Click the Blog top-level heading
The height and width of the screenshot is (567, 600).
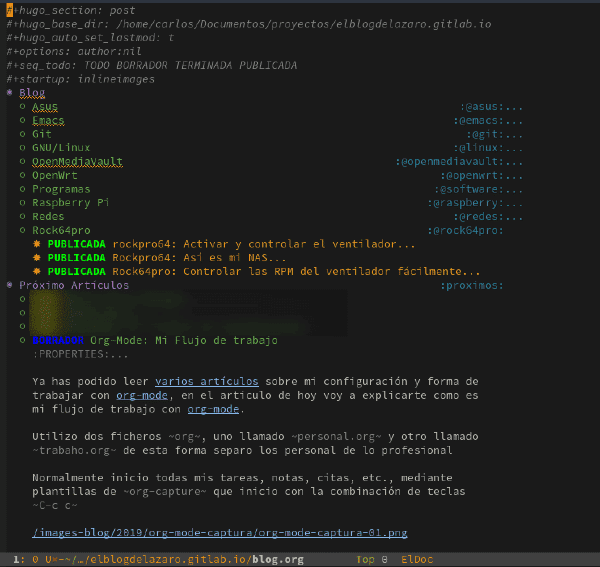pos(32,93)
